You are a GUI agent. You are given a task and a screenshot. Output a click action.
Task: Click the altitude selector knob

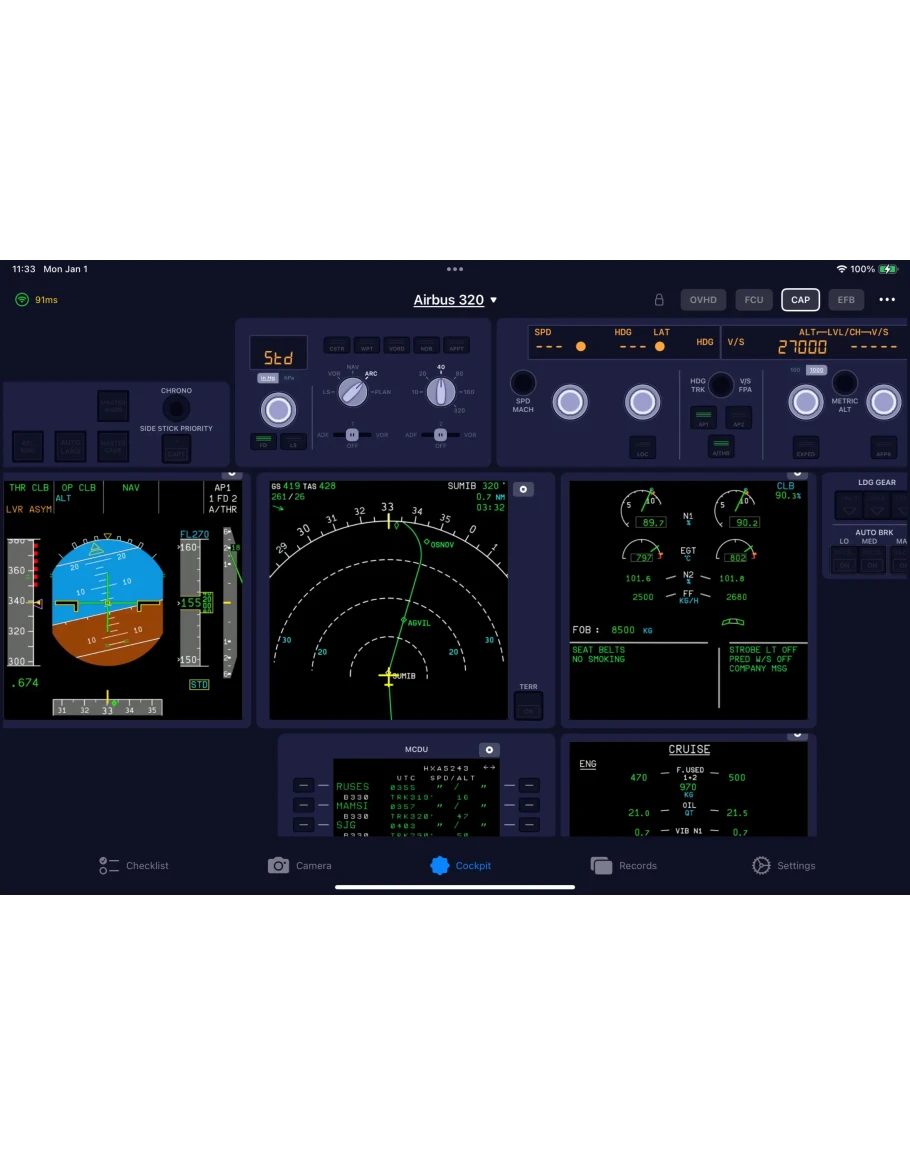click(805, 402)
